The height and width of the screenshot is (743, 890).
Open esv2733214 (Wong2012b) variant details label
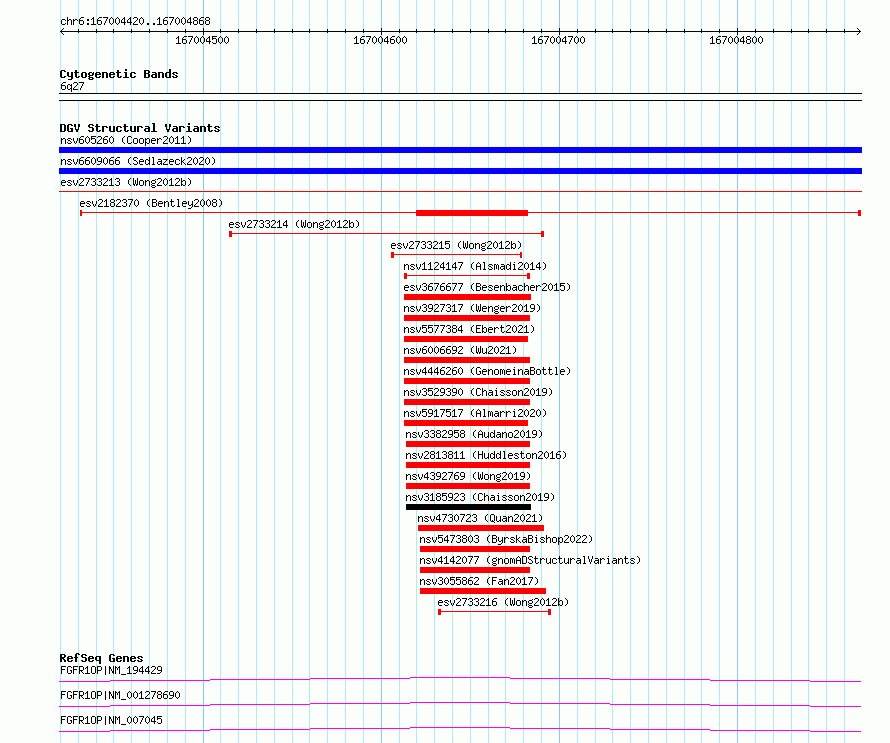[294, 224]
